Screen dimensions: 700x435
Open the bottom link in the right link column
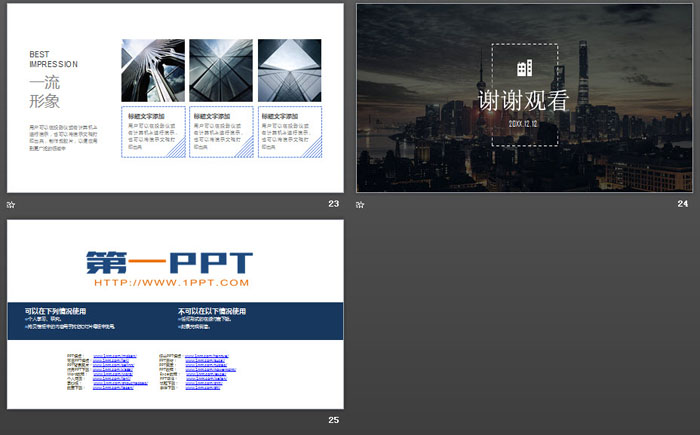pyautogui.click(x=203, y=388)
